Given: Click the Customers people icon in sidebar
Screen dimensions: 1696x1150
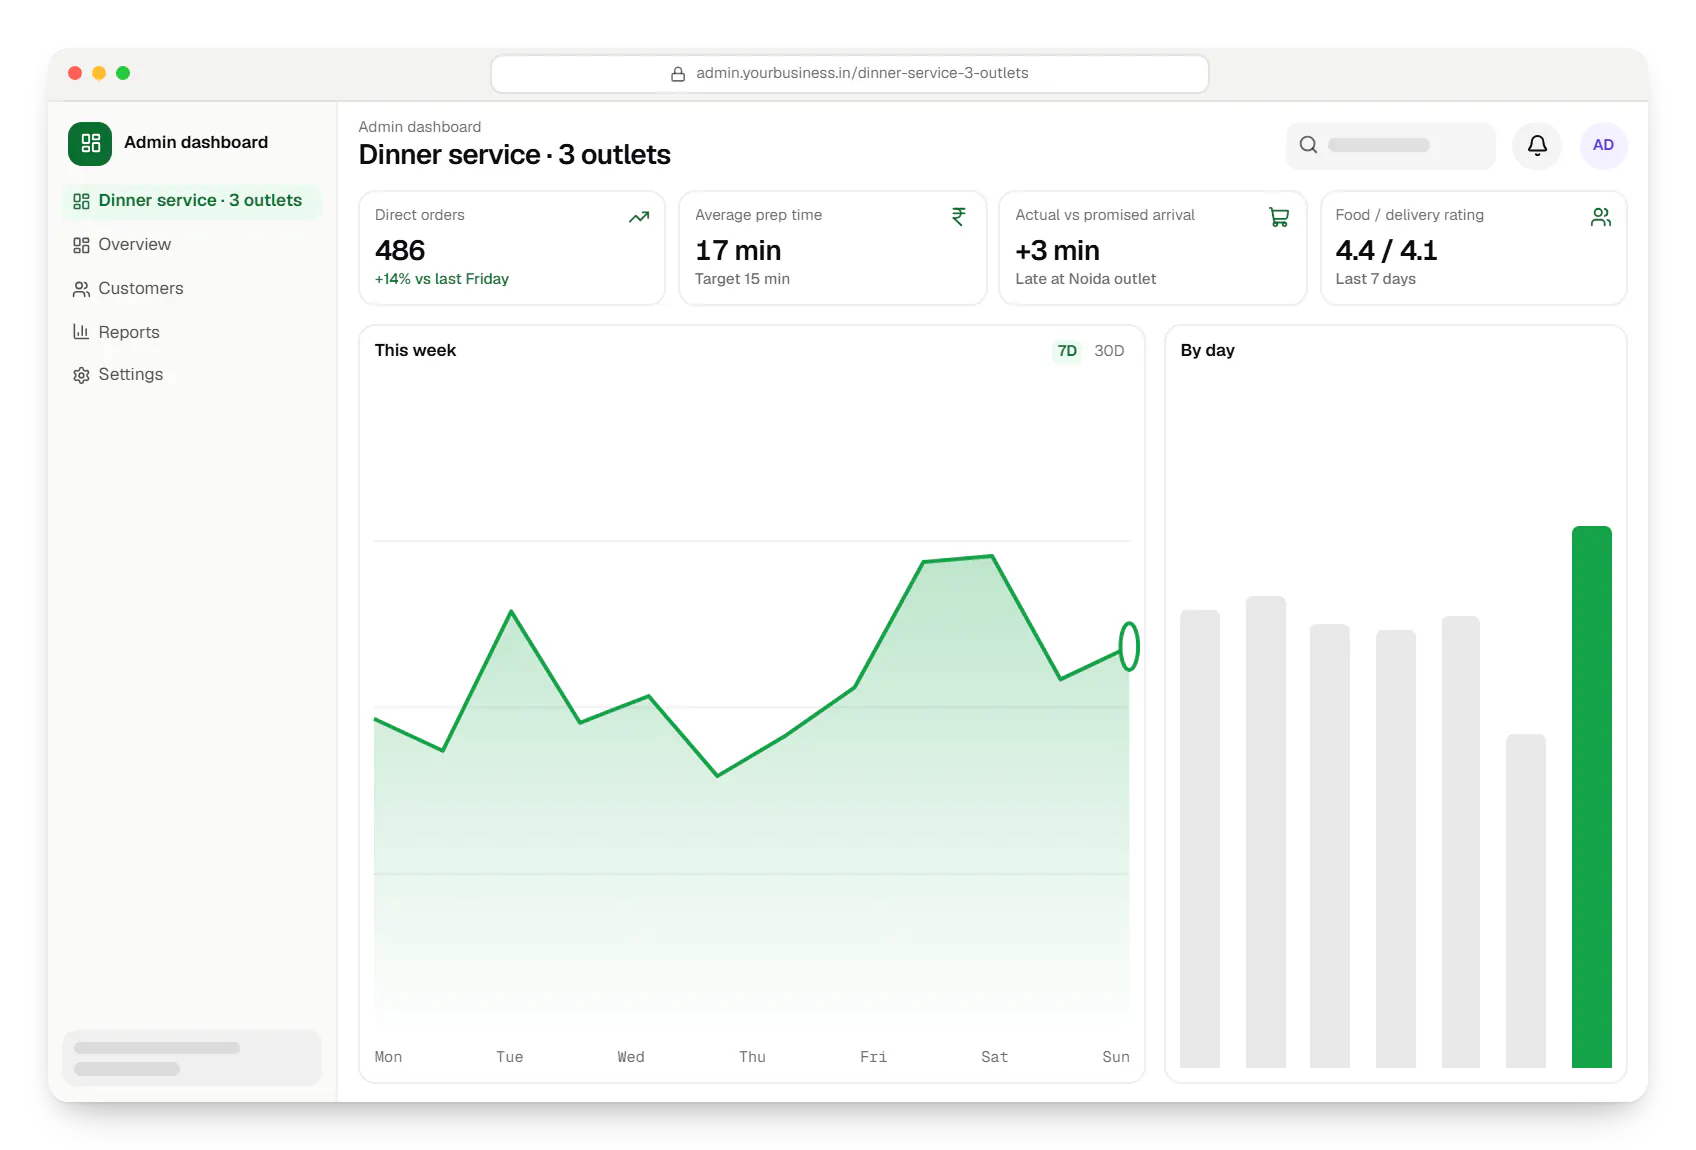Looking at the screenshot, I should click(81, 289).
